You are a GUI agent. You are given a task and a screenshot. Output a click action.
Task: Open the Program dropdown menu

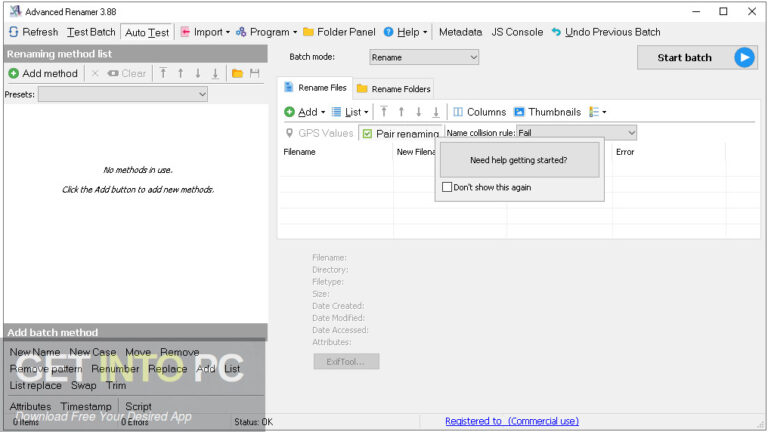click(266, 32)
